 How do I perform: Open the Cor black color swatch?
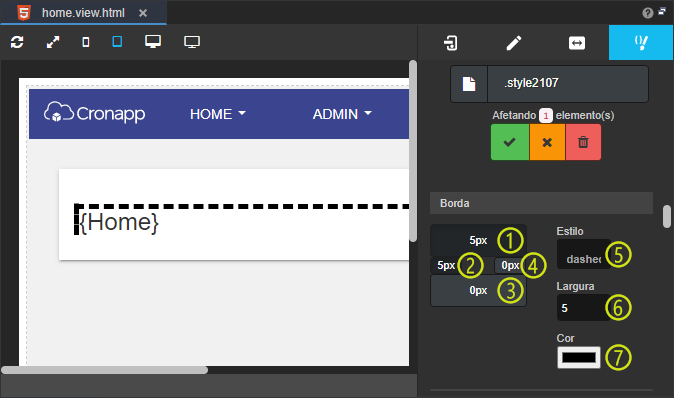tap(579, 358)
